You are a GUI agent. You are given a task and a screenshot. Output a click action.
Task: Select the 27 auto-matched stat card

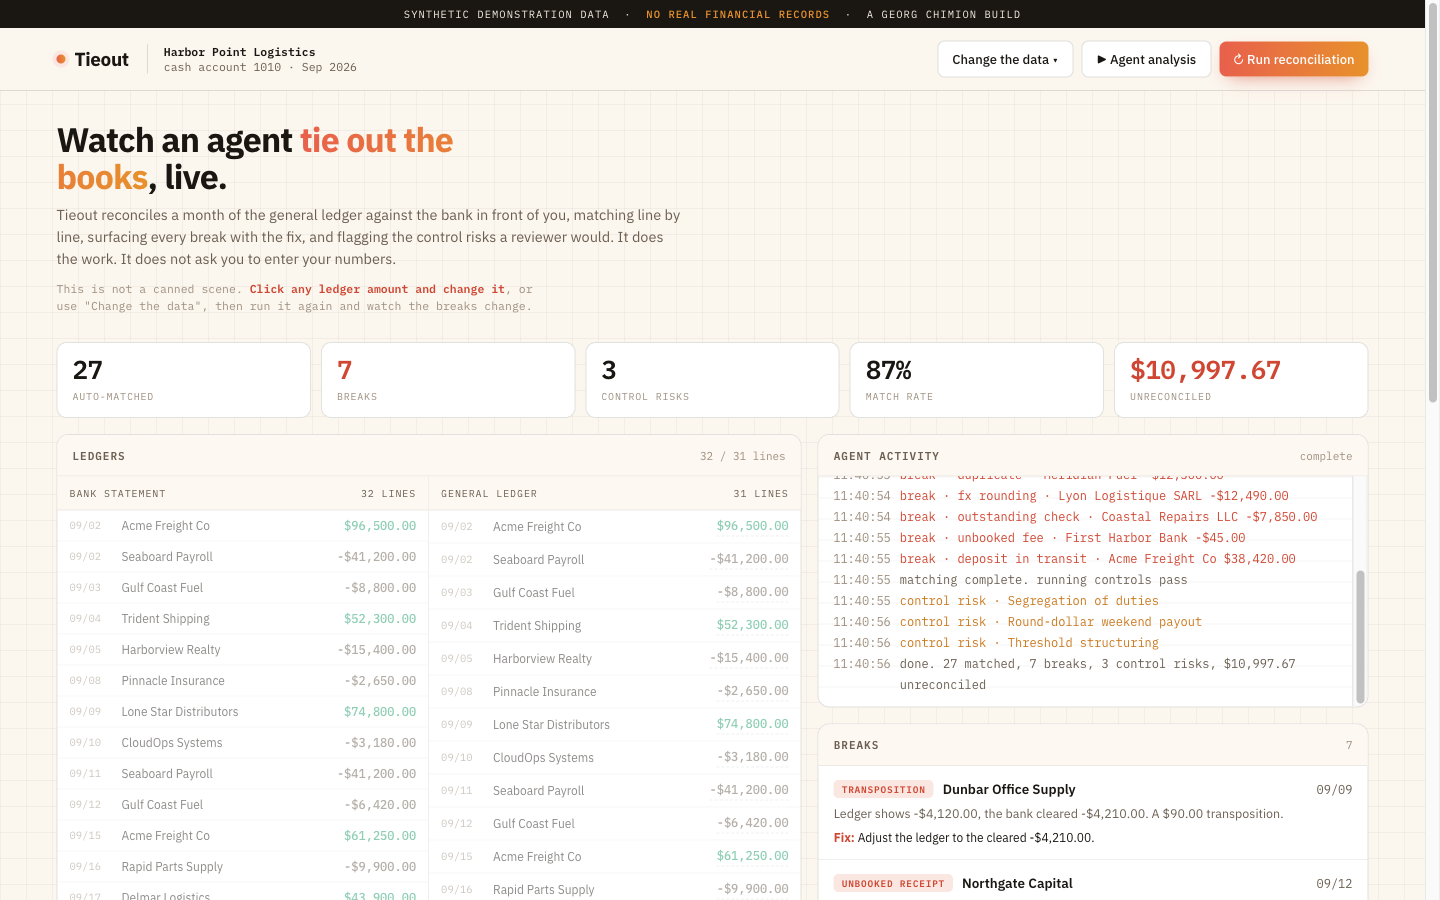coord(184,380)
